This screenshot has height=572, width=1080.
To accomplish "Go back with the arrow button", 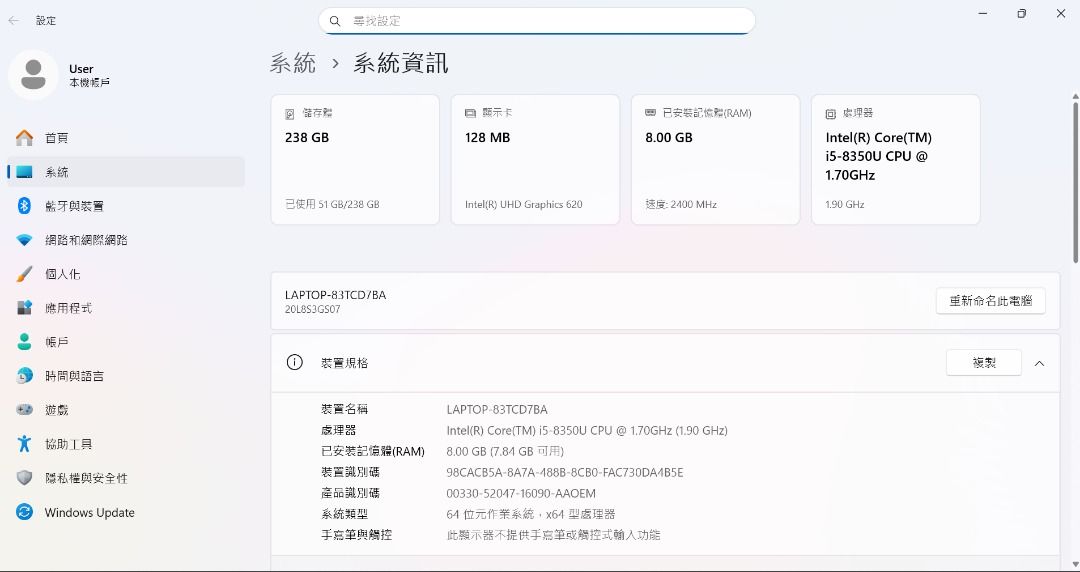I will click(14, 20).
